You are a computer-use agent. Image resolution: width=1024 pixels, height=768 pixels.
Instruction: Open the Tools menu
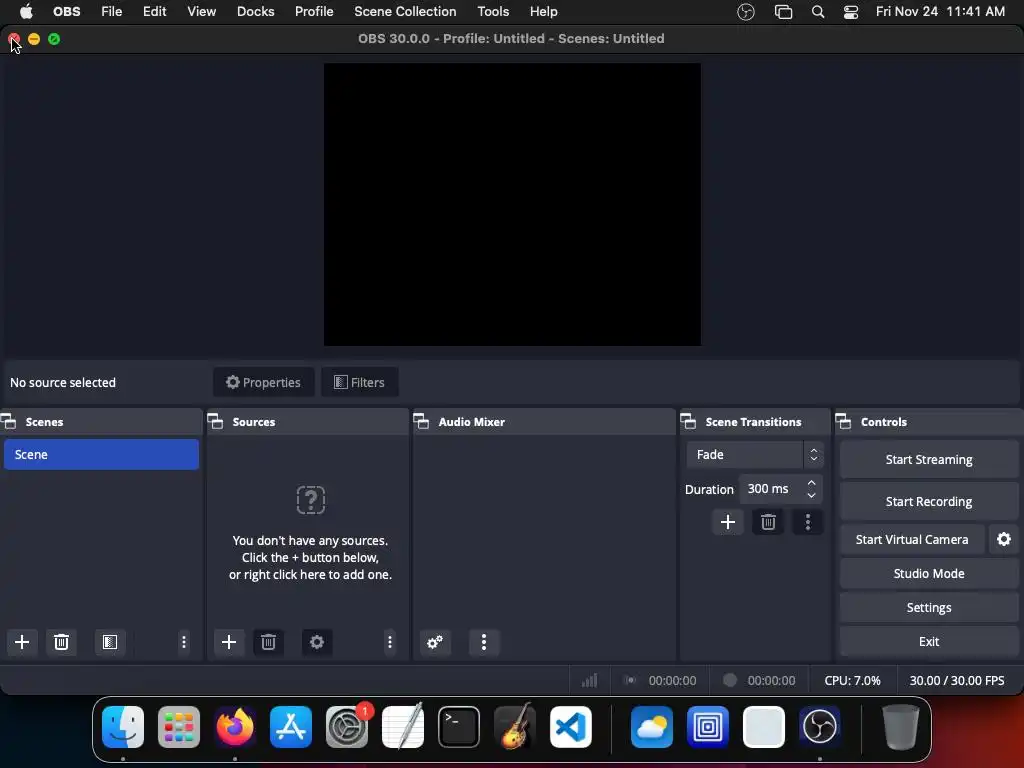pos(493,12)
